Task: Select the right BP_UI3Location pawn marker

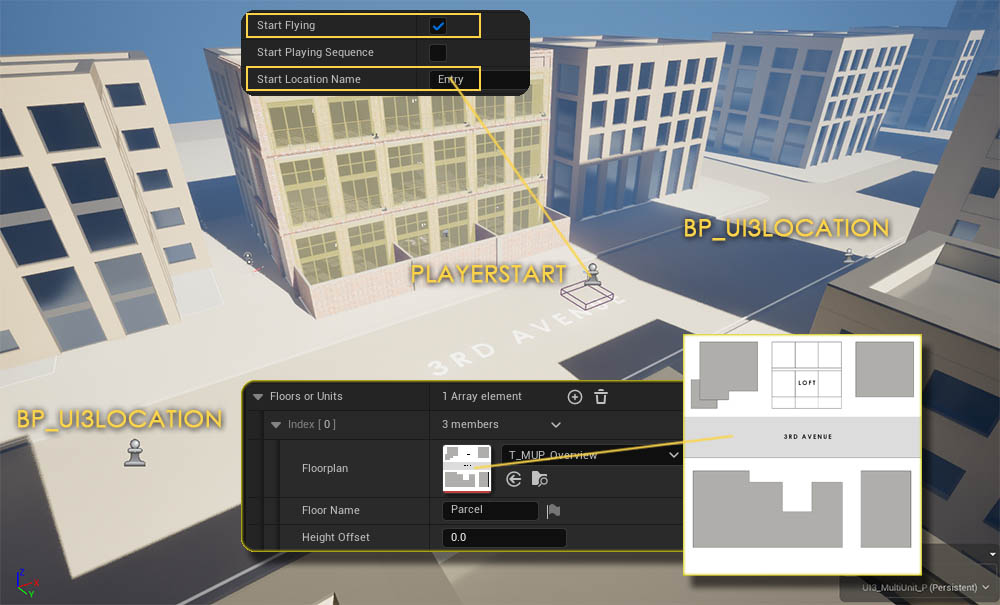Action: pyautogui.click(x=849, y=254)
